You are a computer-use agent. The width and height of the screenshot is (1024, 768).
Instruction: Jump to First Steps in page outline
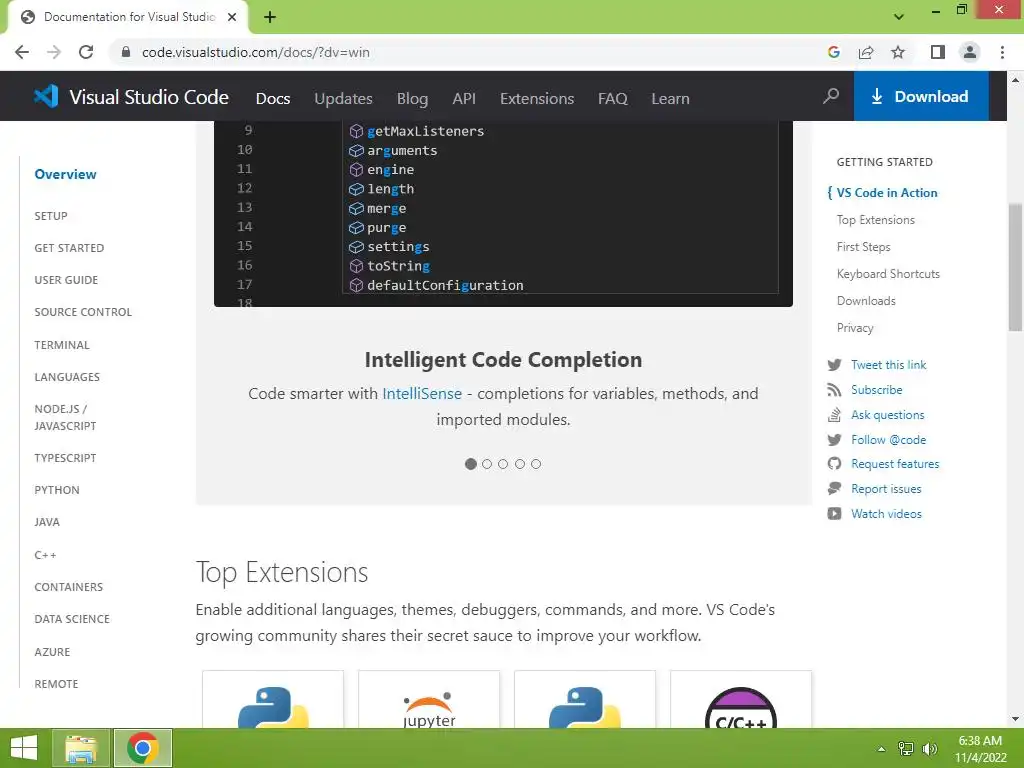tap(863, 247)
